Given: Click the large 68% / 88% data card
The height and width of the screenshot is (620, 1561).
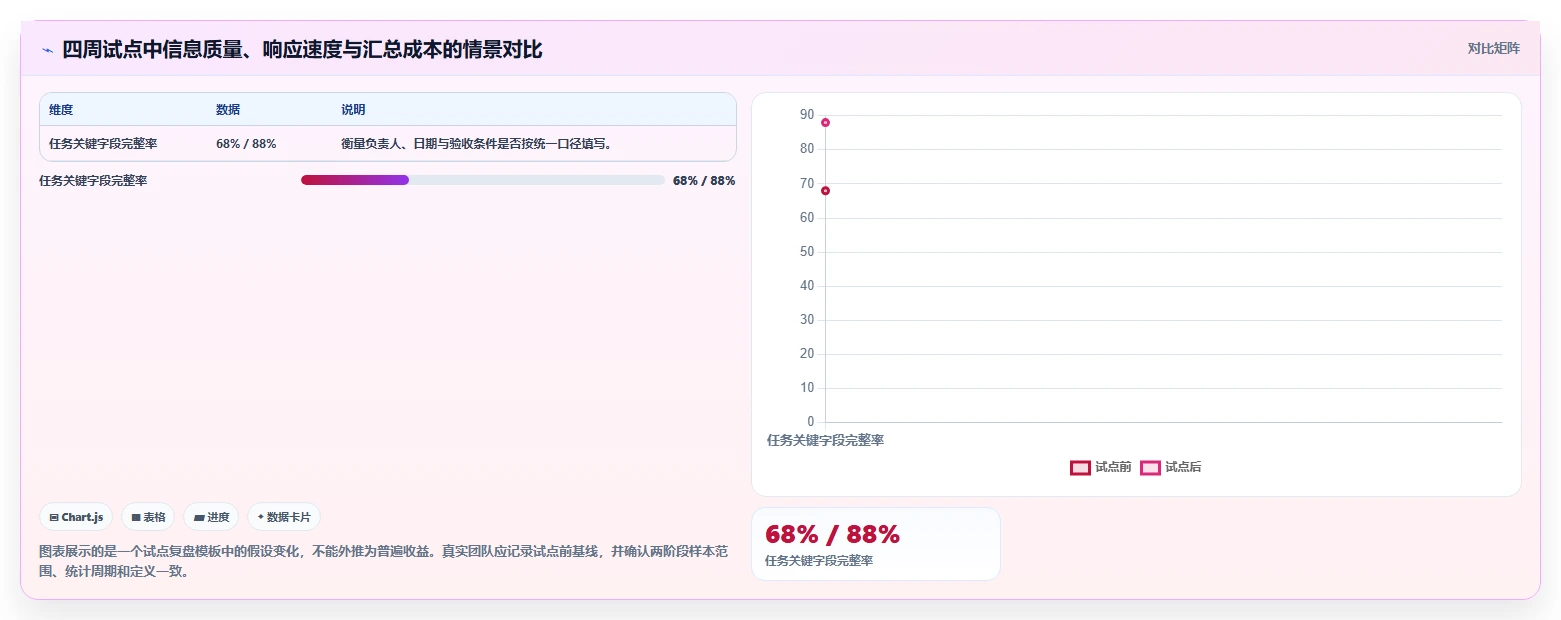Looking at the screenshot, I should tap(876, 544).
